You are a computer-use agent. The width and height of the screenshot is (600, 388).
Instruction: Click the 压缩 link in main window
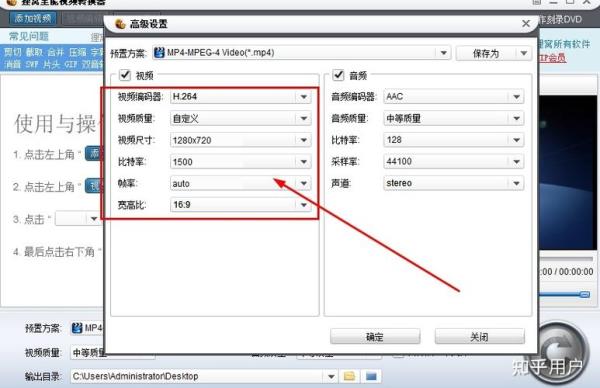click(78, 52)
